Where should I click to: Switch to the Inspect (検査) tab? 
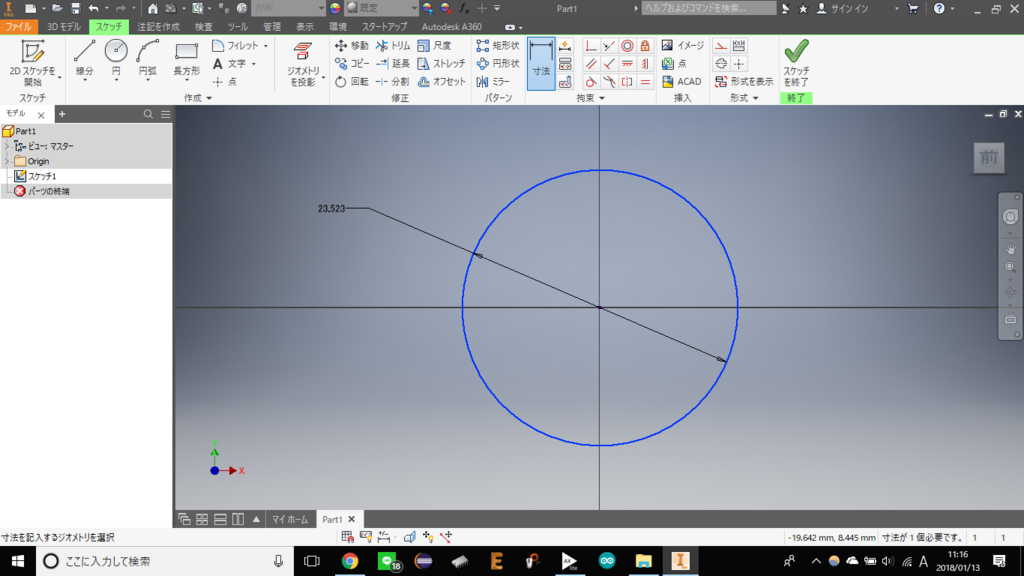tap(204, 27)
